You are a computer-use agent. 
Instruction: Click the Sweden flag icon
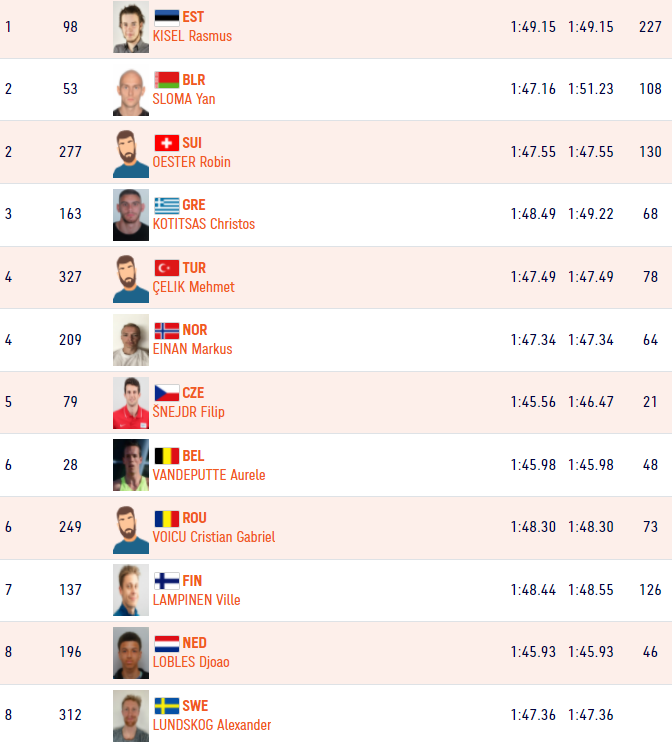click(x=167, y=706)
